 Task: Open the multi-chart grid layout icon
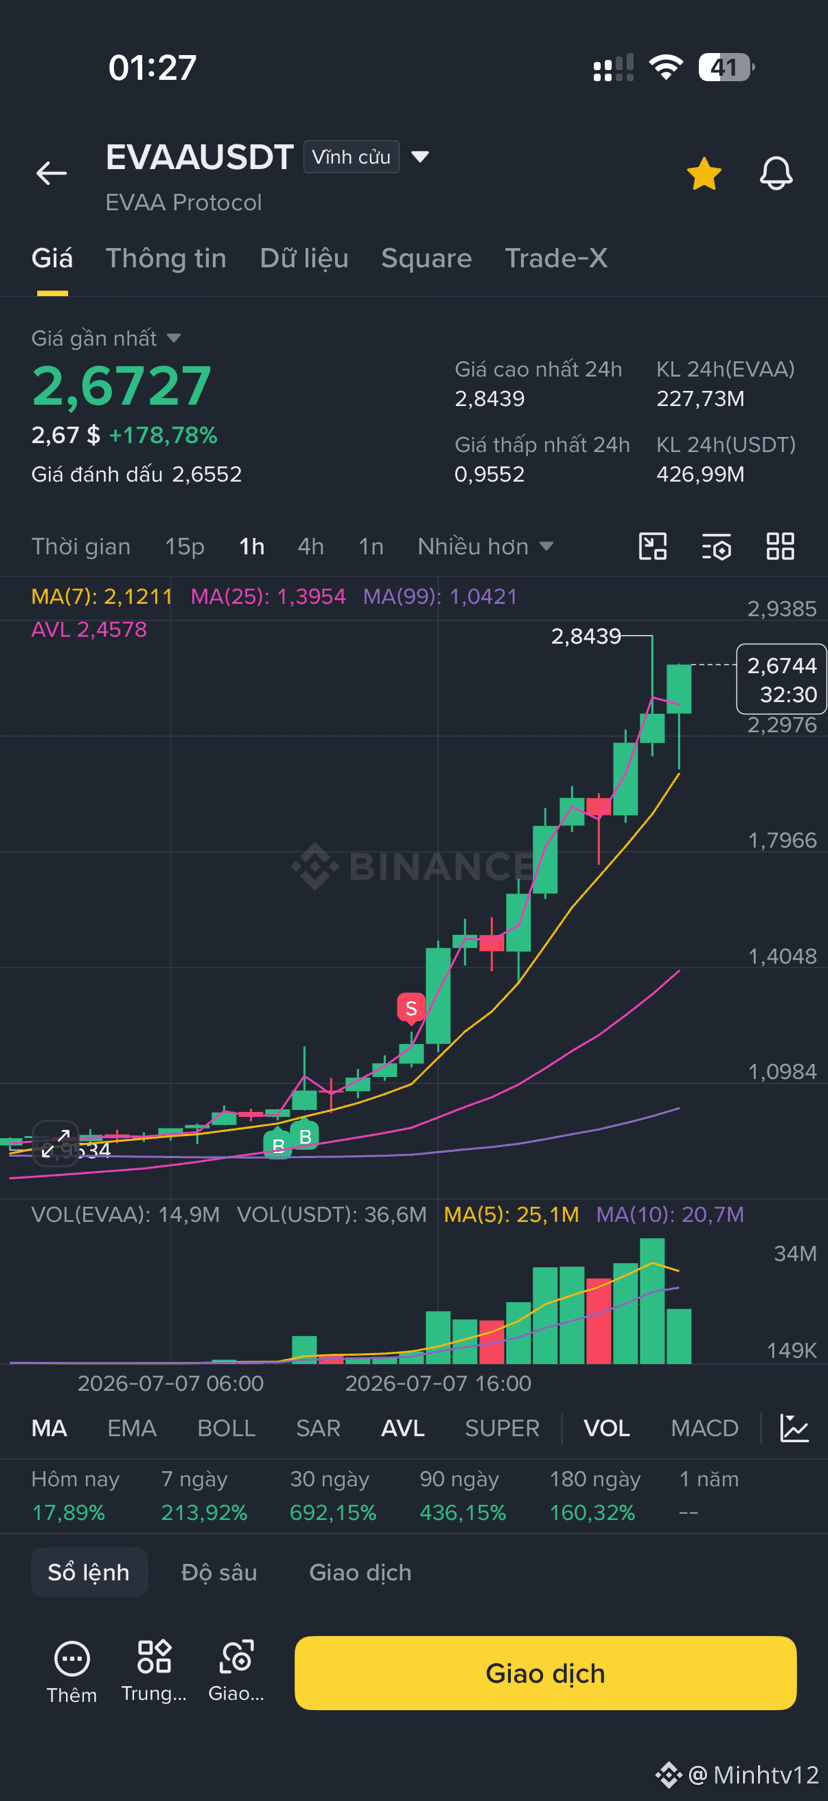(x=780, y=546)
